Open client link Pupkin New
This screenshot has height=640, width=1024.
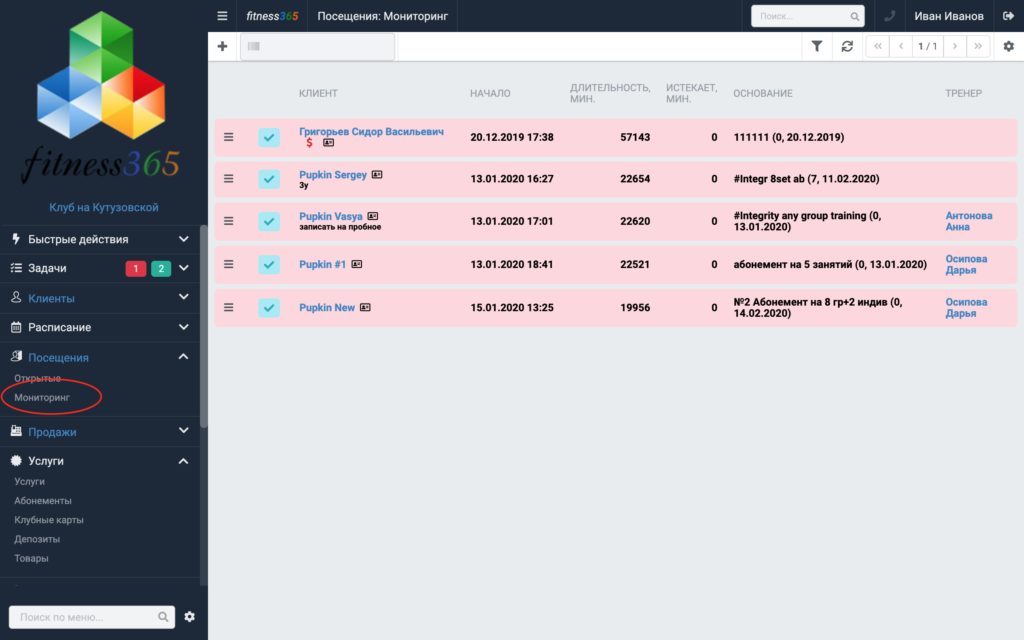coord(327,308)
